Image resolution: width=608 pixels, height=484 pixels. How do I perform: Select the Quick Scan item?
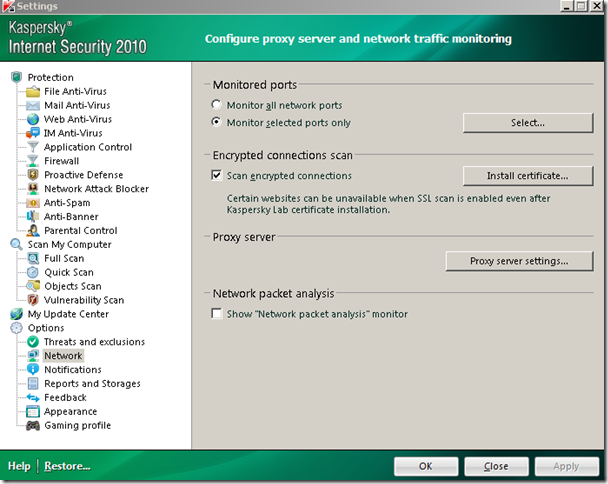coord(69,272)
